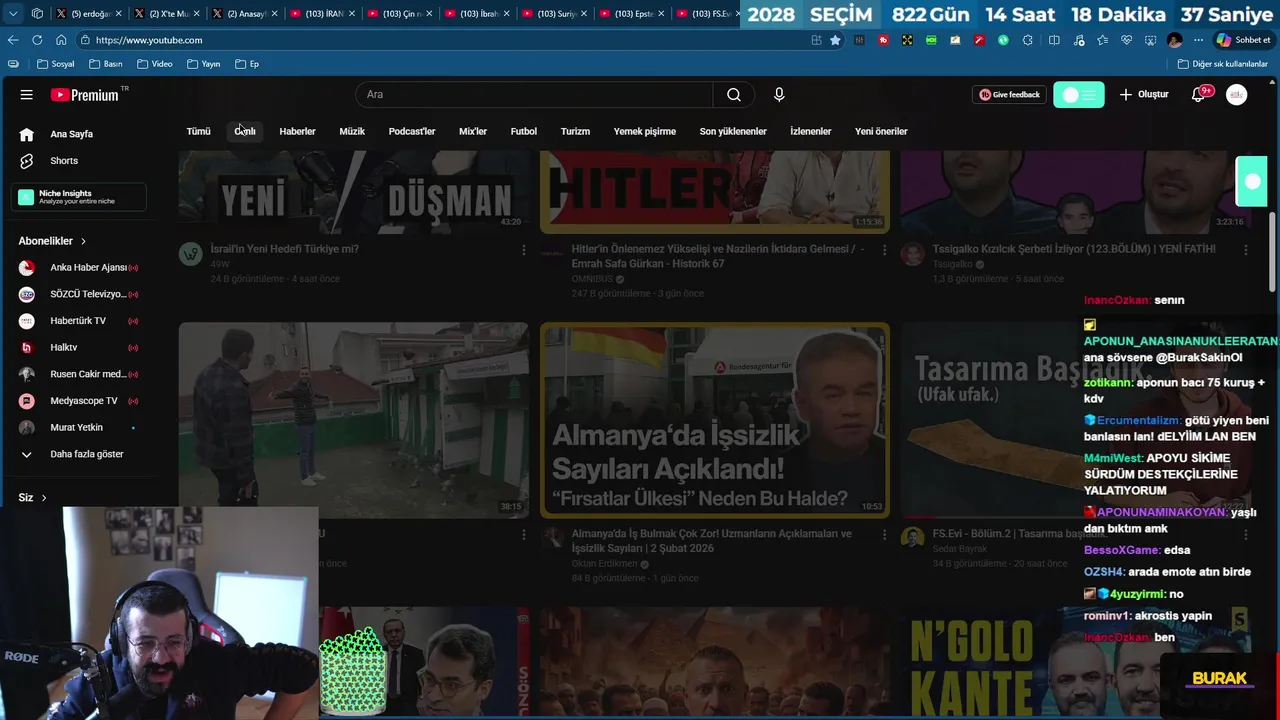
Task: Open browser settings three-dot menu
Action: [1198, 40]
